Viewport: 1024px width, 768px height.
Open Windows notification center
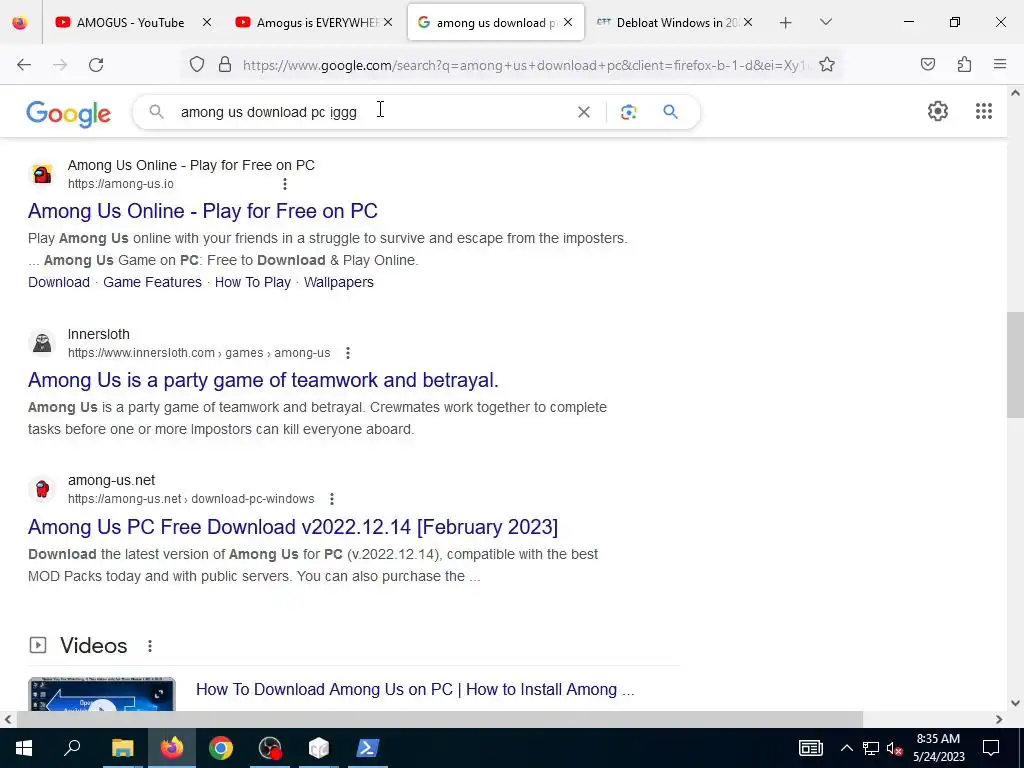(991, 748)
